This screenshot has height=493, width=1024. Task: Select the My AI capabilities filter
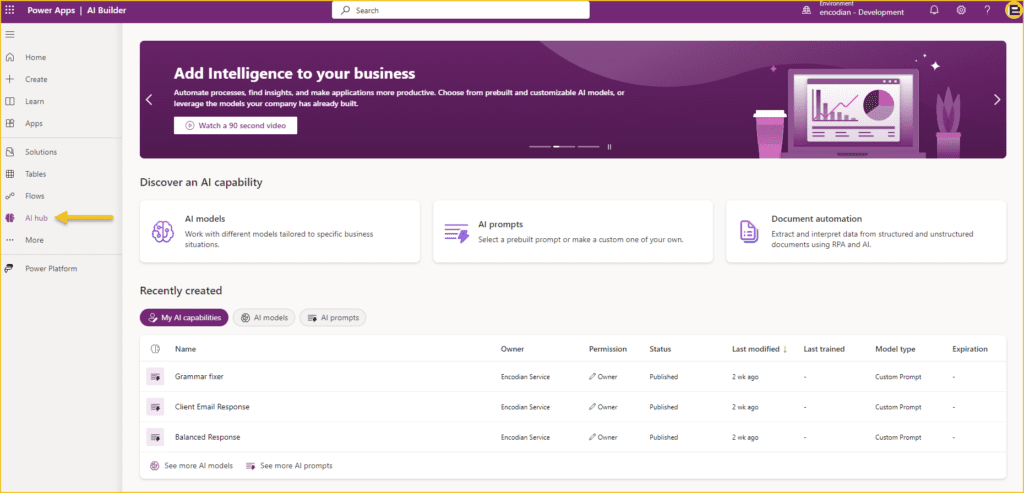click(x=184, y=318)
